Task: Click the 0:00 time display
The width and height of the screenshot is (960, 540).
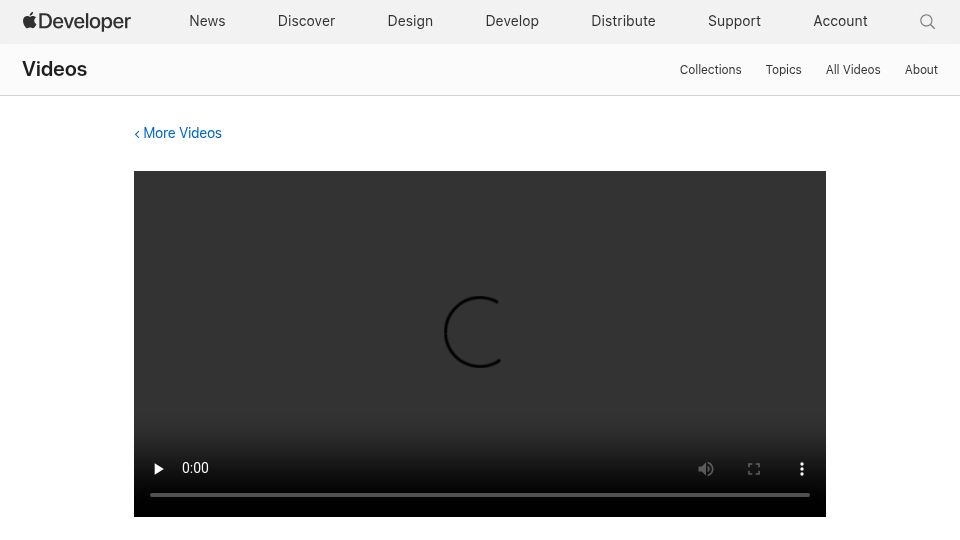Action: pos(195,468)
